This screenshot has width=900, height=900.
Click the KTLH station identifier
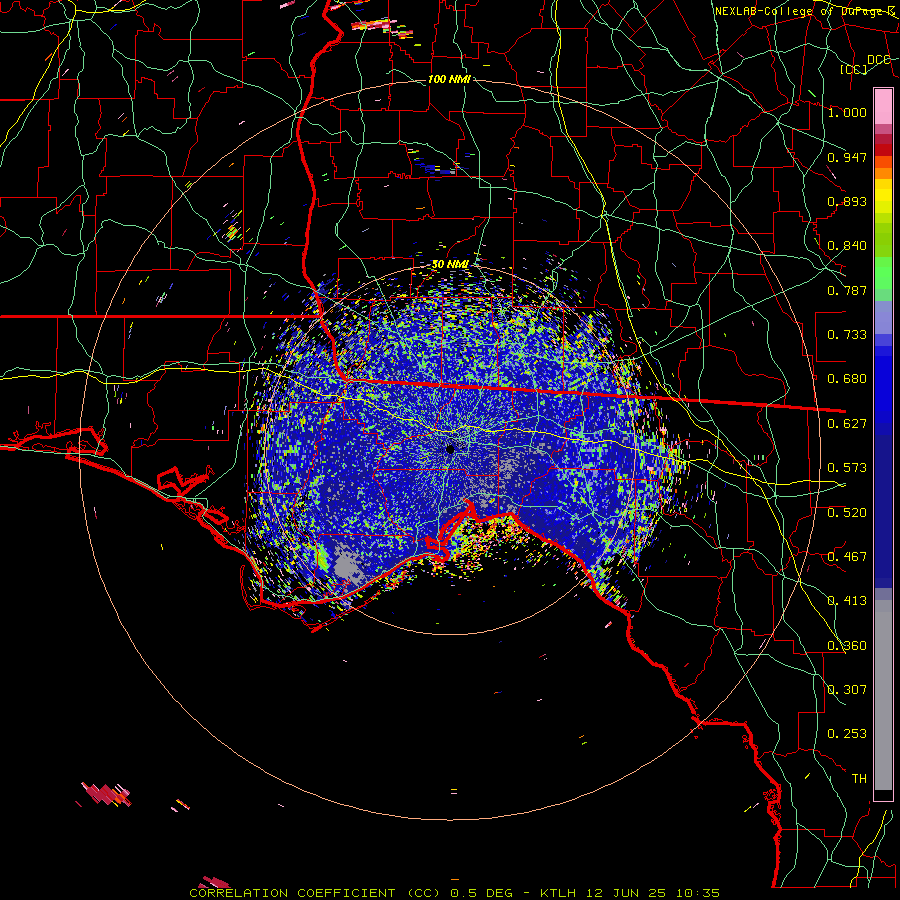tap(558, 893)
